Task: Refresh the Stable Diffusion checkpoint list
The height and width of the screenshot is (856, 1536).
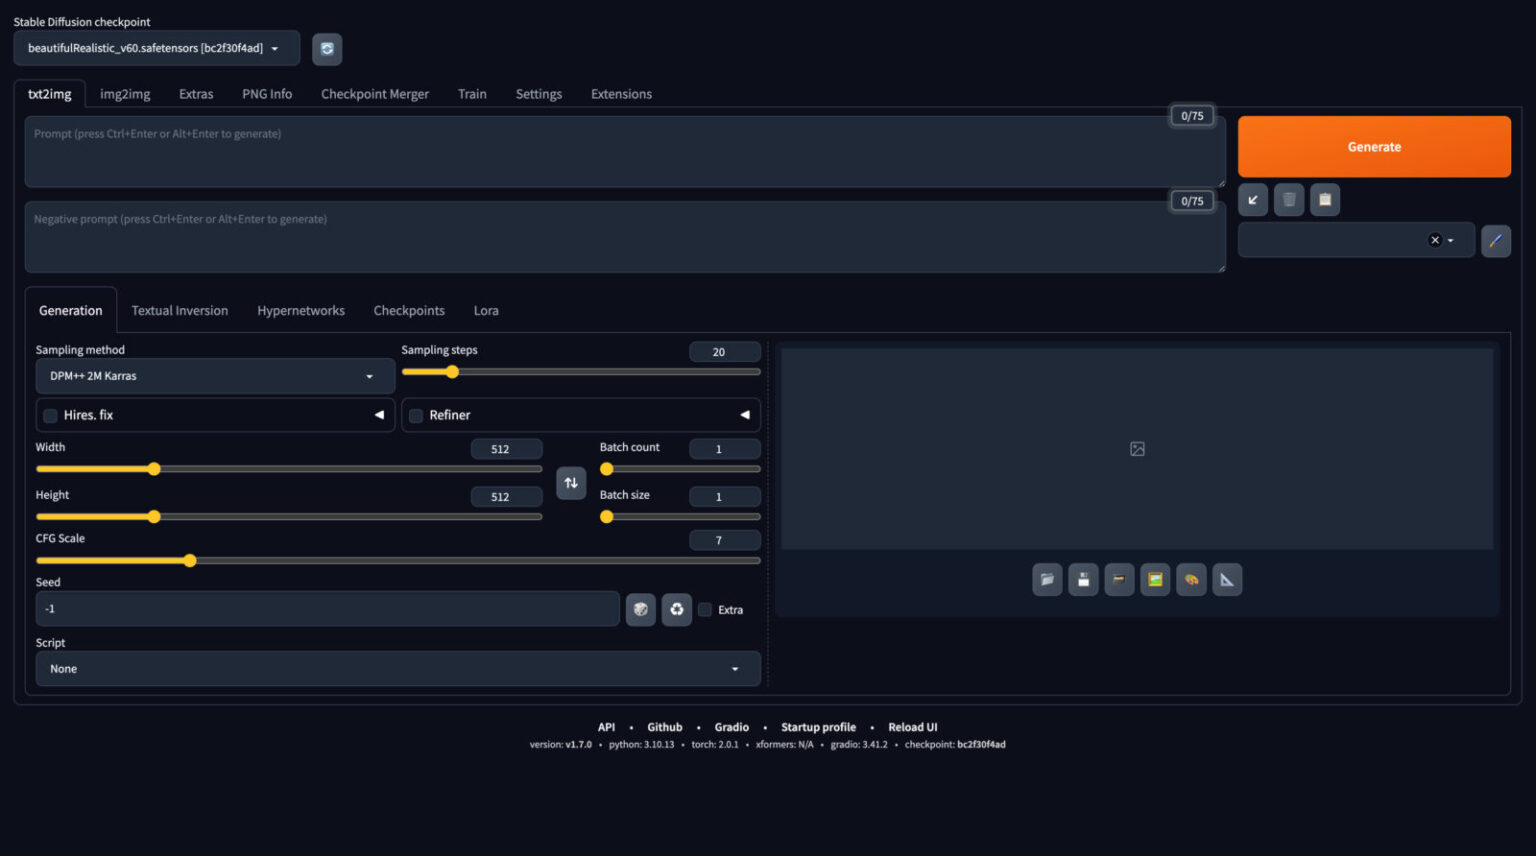Action: [x=327, y=49]
